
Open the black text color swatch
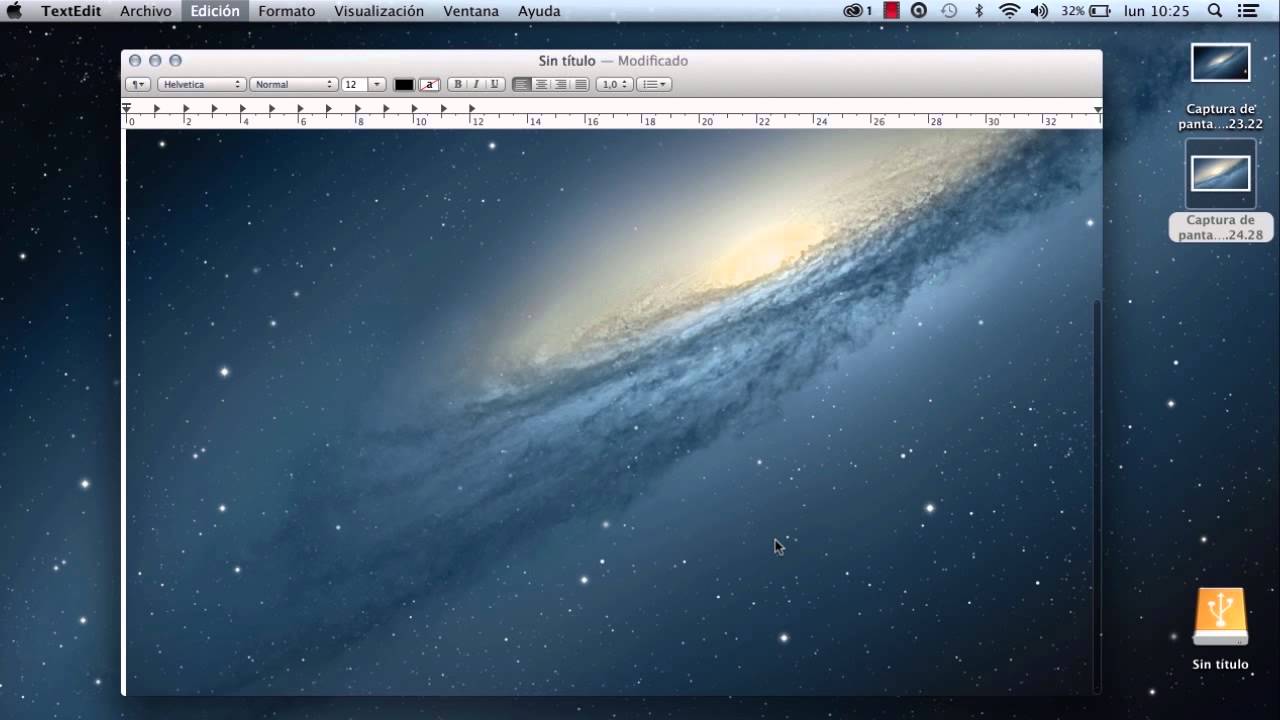404,85
